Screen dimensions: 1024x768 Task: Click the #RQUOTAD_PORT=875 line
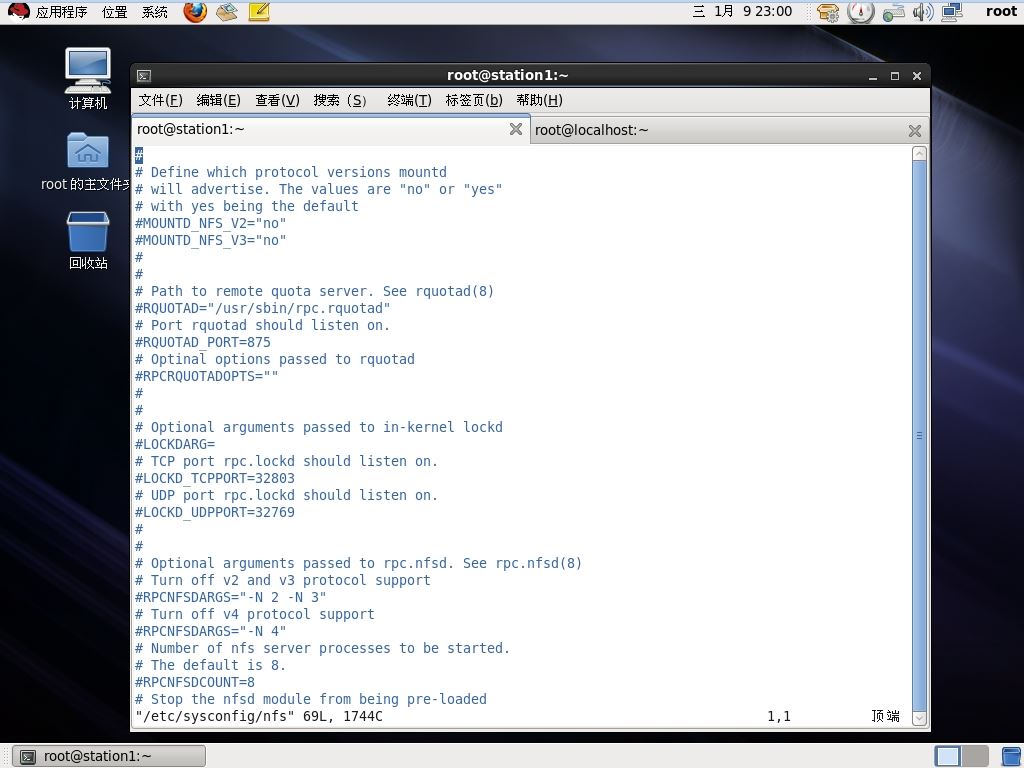coord(202,342)
